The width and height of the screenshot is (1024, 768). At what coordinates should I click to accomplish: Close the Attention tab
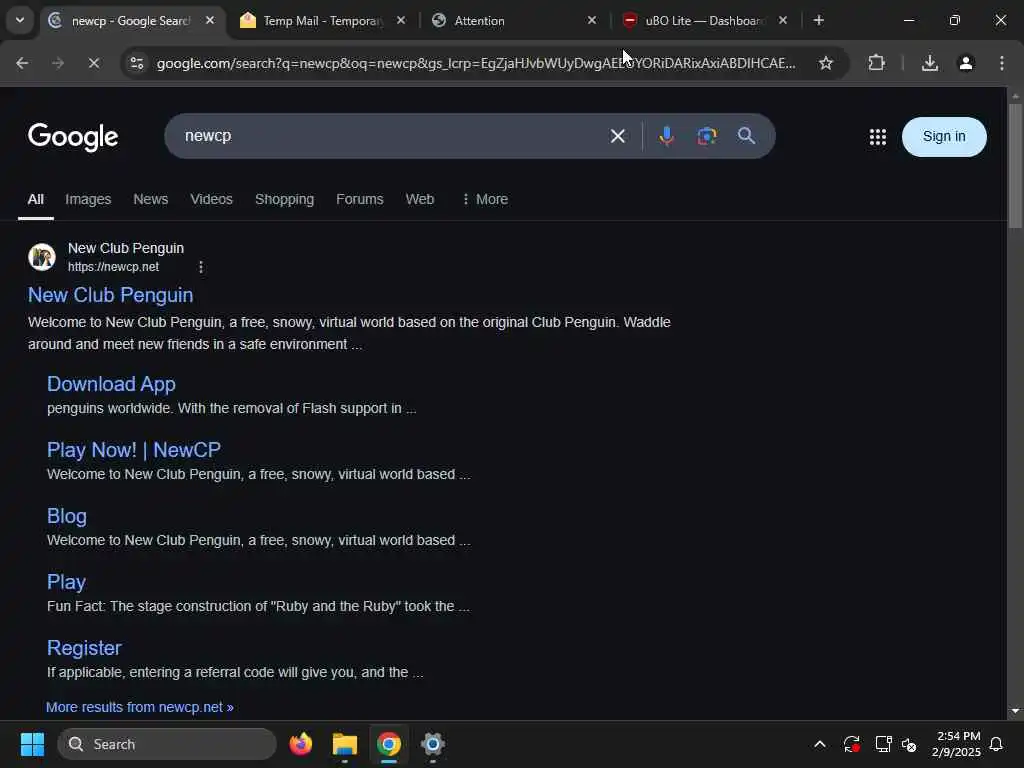(592, 20)
